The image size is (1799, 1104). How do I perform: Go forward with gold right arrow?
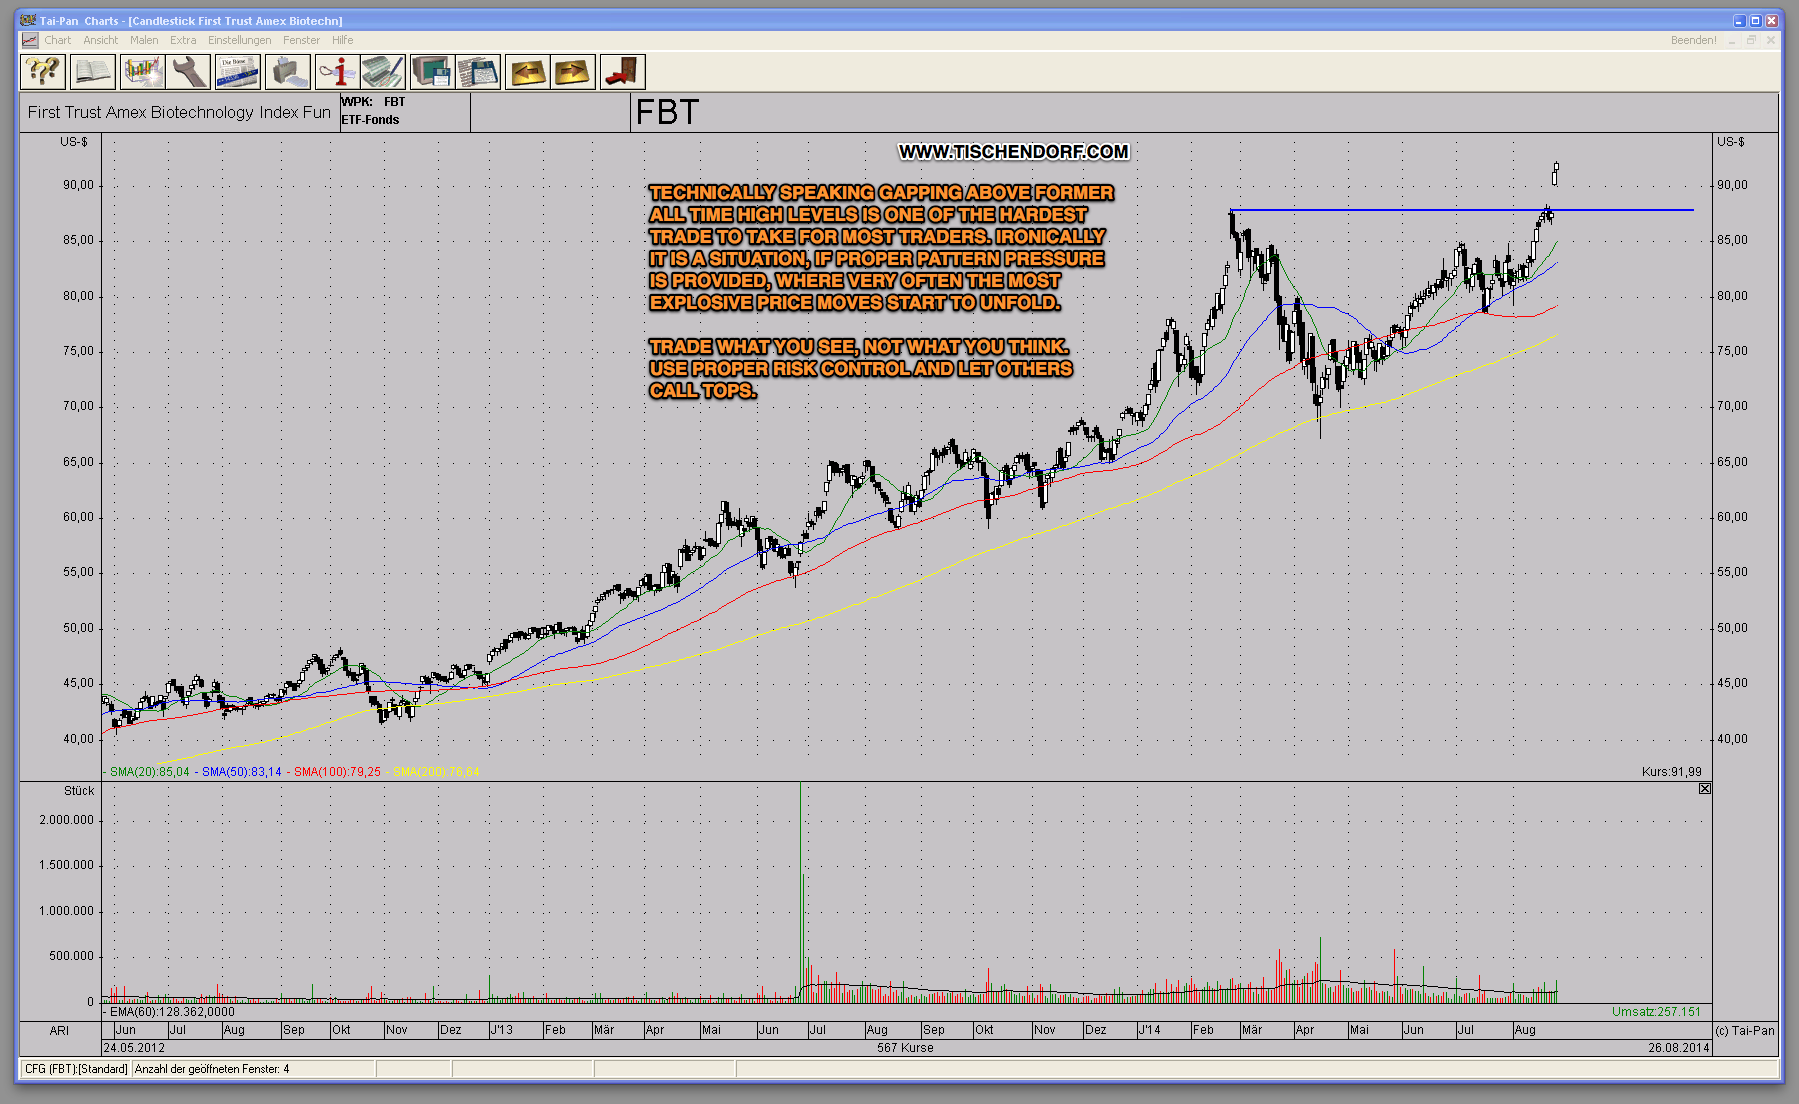tap(573, 72)
